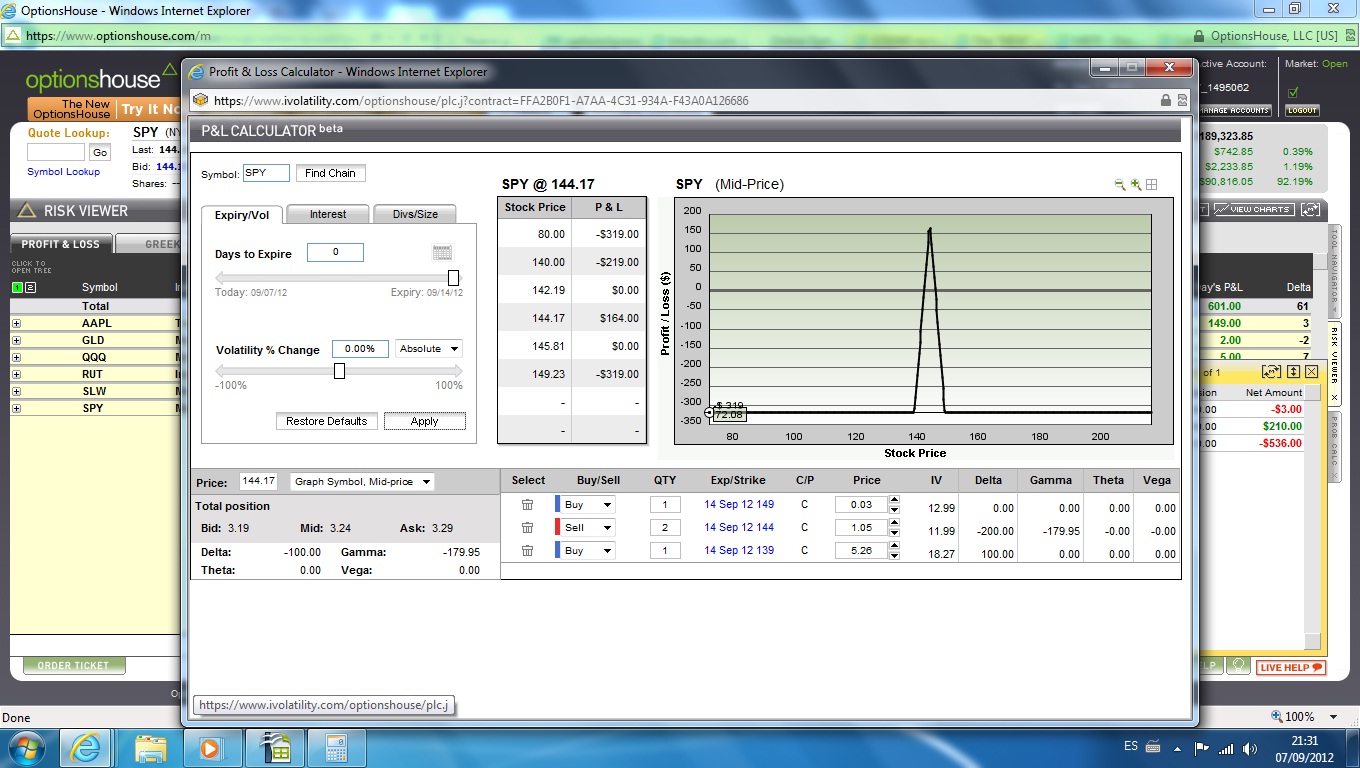Switch tree to level 2 view

tap(30, 288)
